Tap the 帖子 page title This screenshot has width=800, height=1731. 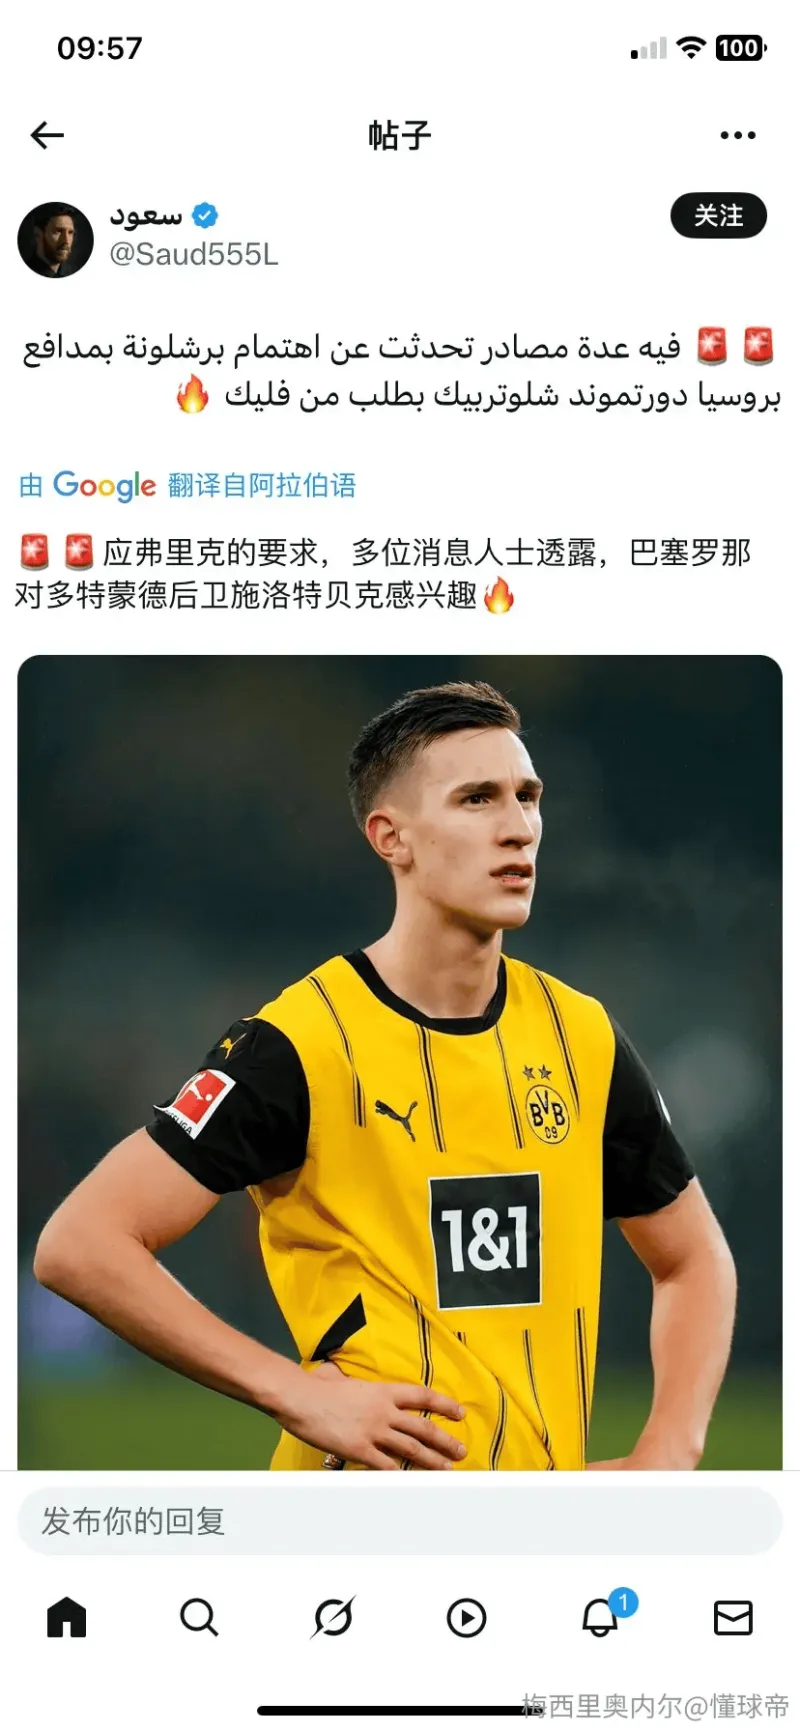point(399,135)
